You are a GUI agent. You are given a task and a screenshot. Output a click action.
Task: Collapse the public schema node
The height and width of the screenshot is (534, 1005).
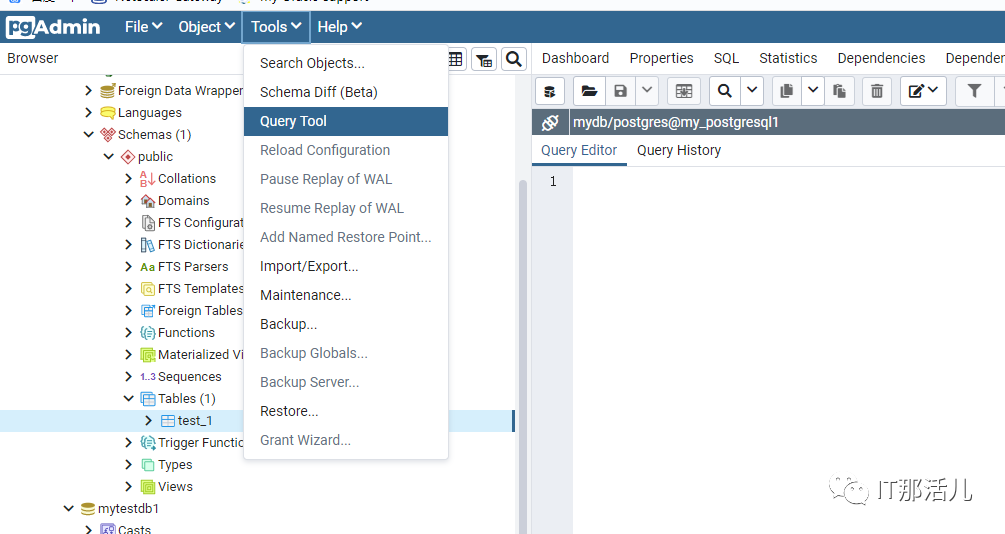(109, 157)
